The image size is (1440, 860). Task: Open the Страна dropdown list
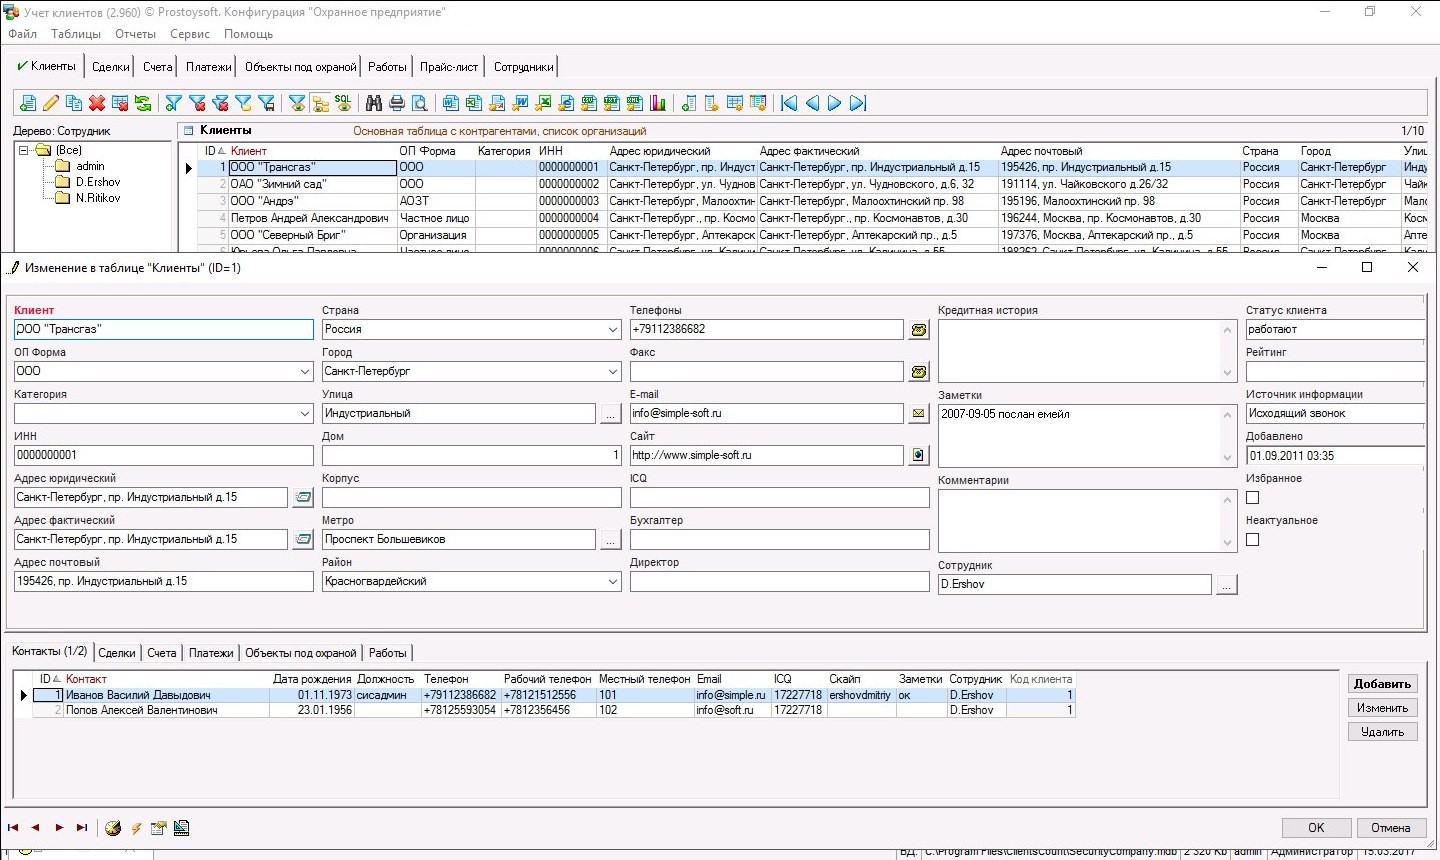point(612,330)
